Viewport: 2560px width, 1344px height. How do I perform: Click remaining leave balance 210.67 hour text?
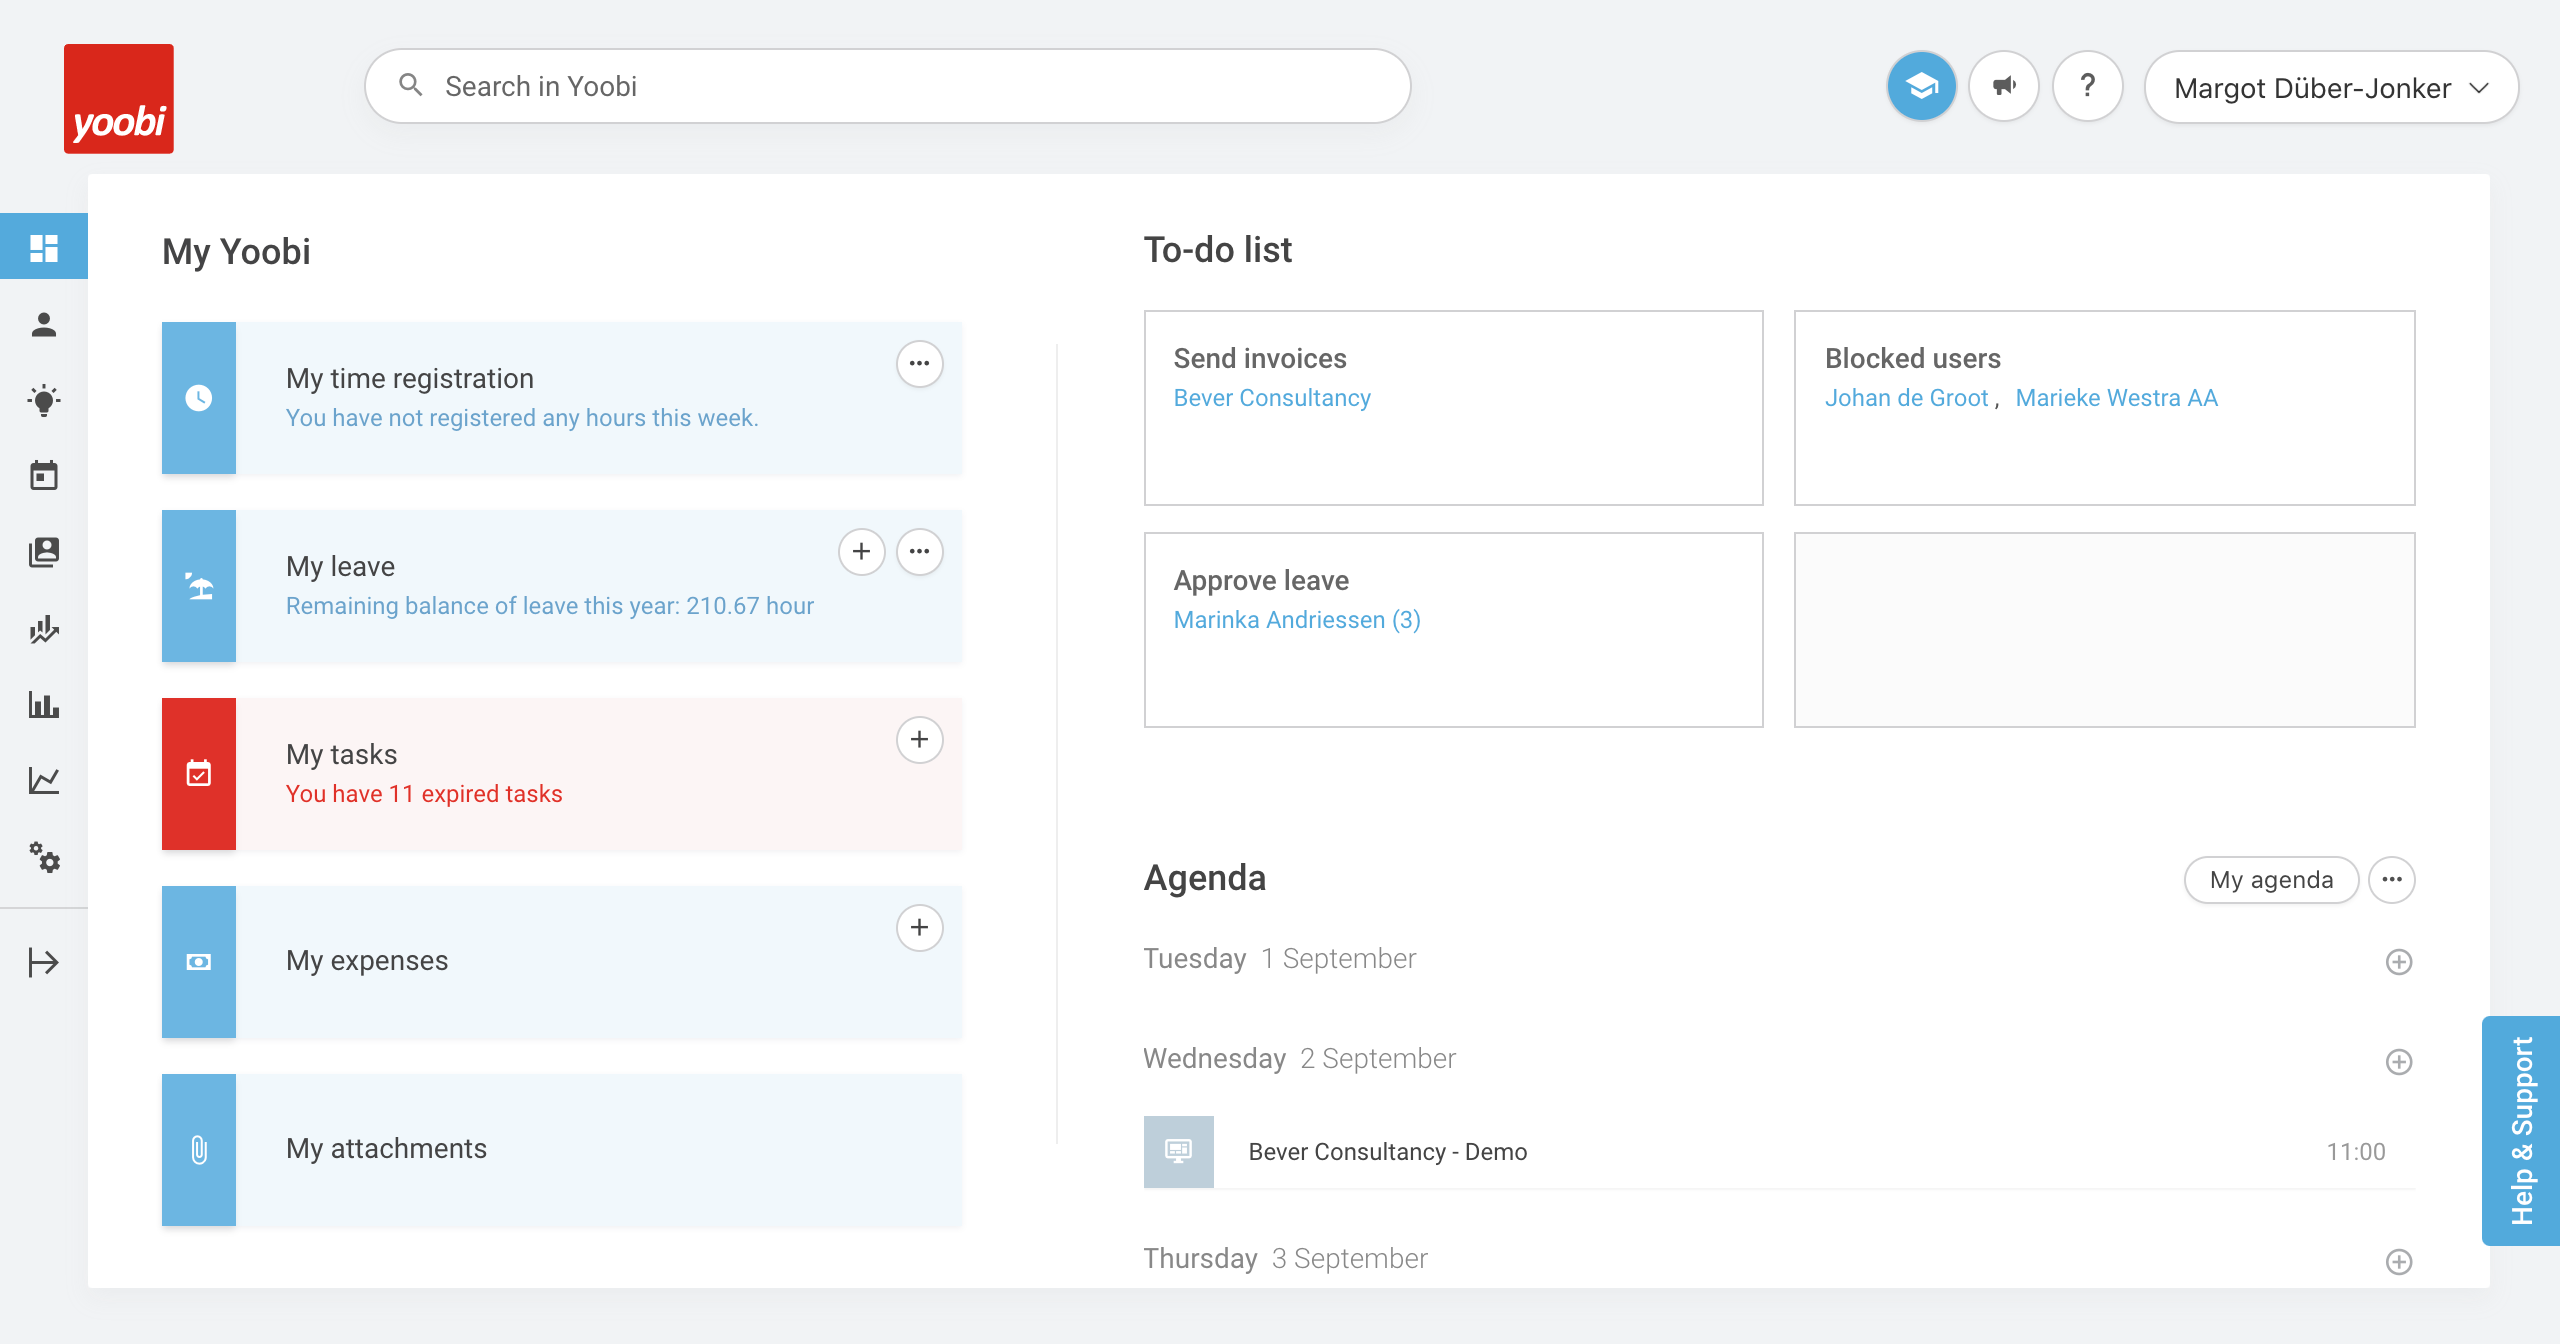(550, 606)
